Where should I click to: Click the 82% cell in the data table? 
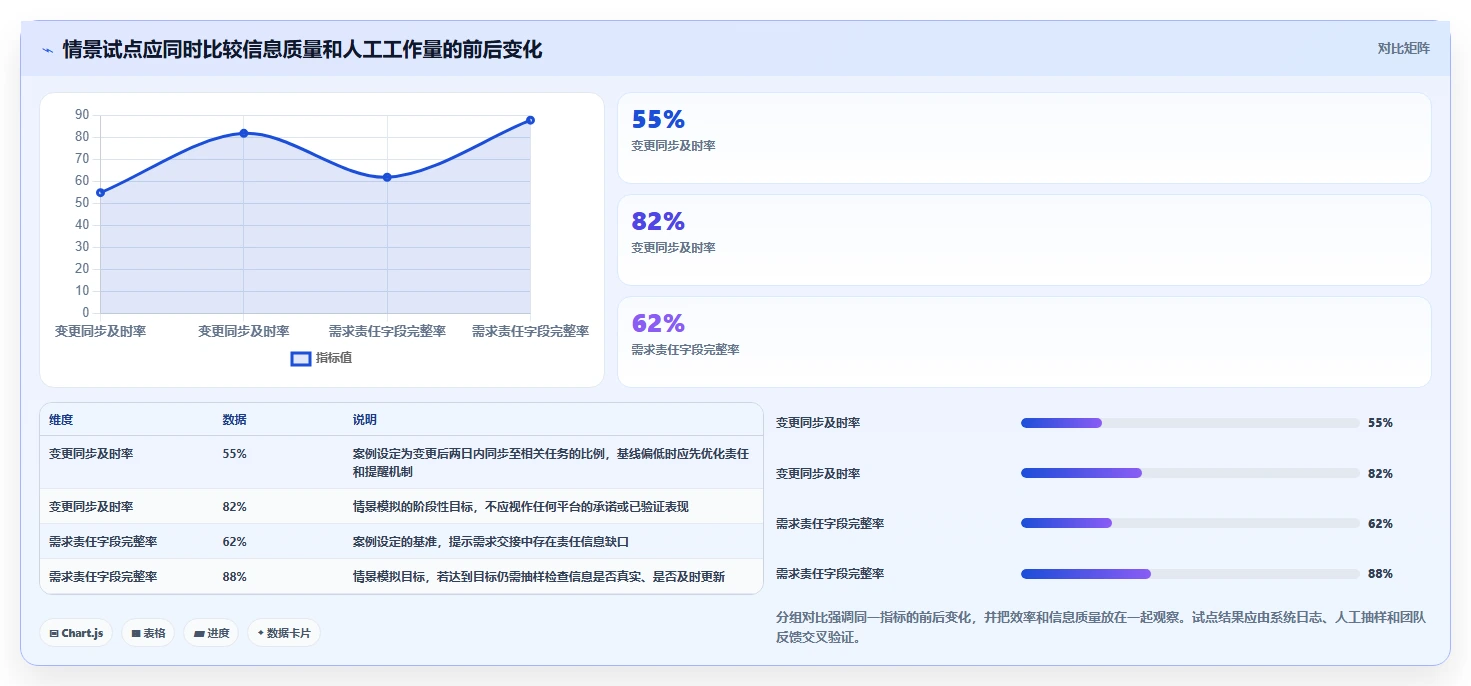pyautogui.click(x=234, y=507)
